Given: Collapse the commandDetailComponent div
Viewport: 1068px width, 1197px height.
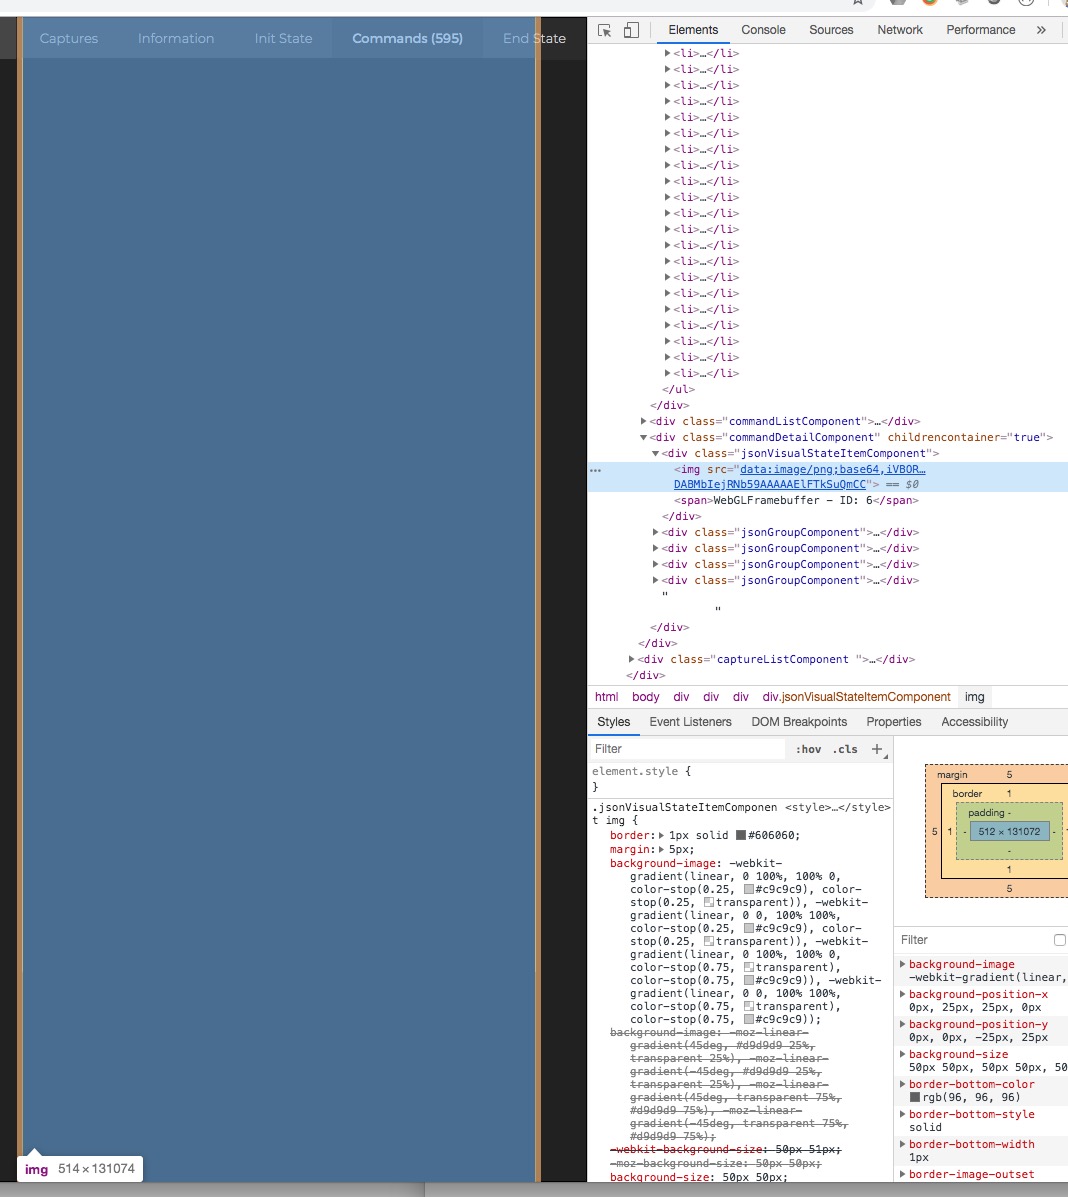Looking at the screenshot, I should (x=645, y=437).
